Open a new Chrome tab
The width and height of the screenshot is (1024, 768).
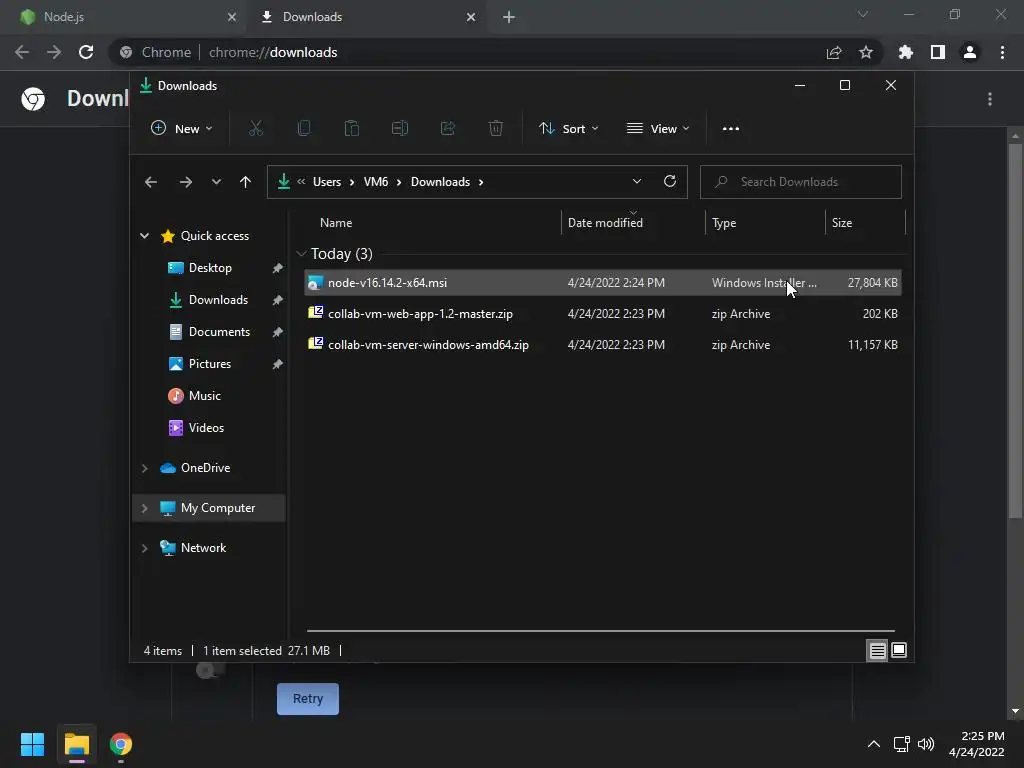tap(509, 17)
